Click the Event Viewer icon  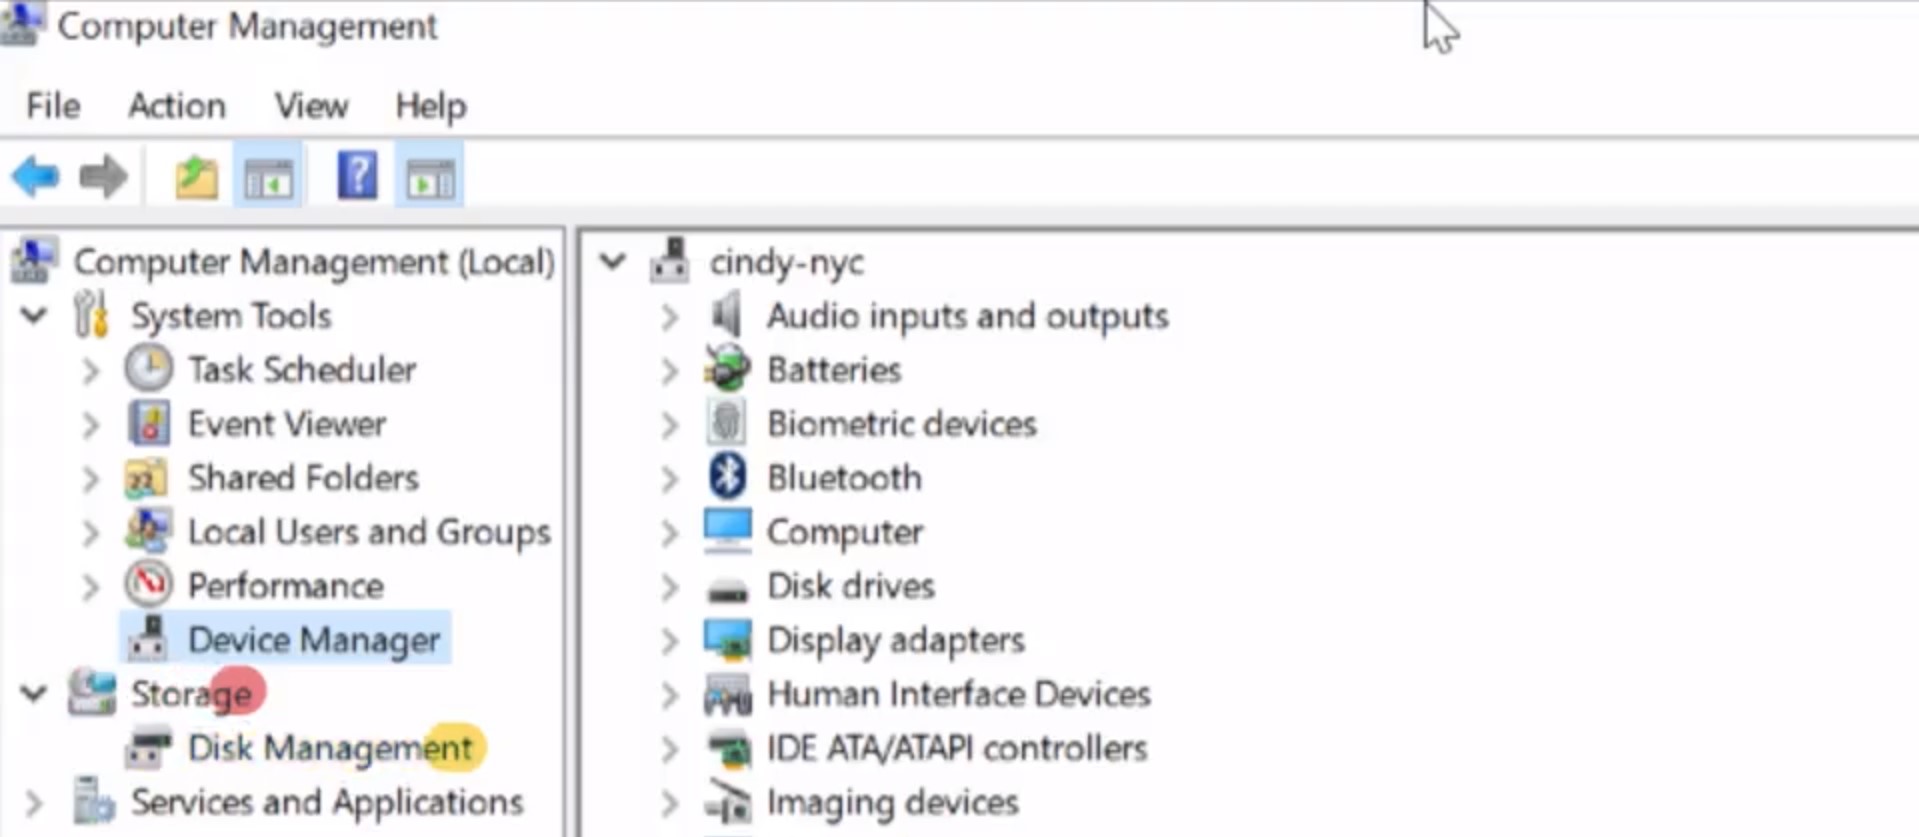tap(148, 423)
